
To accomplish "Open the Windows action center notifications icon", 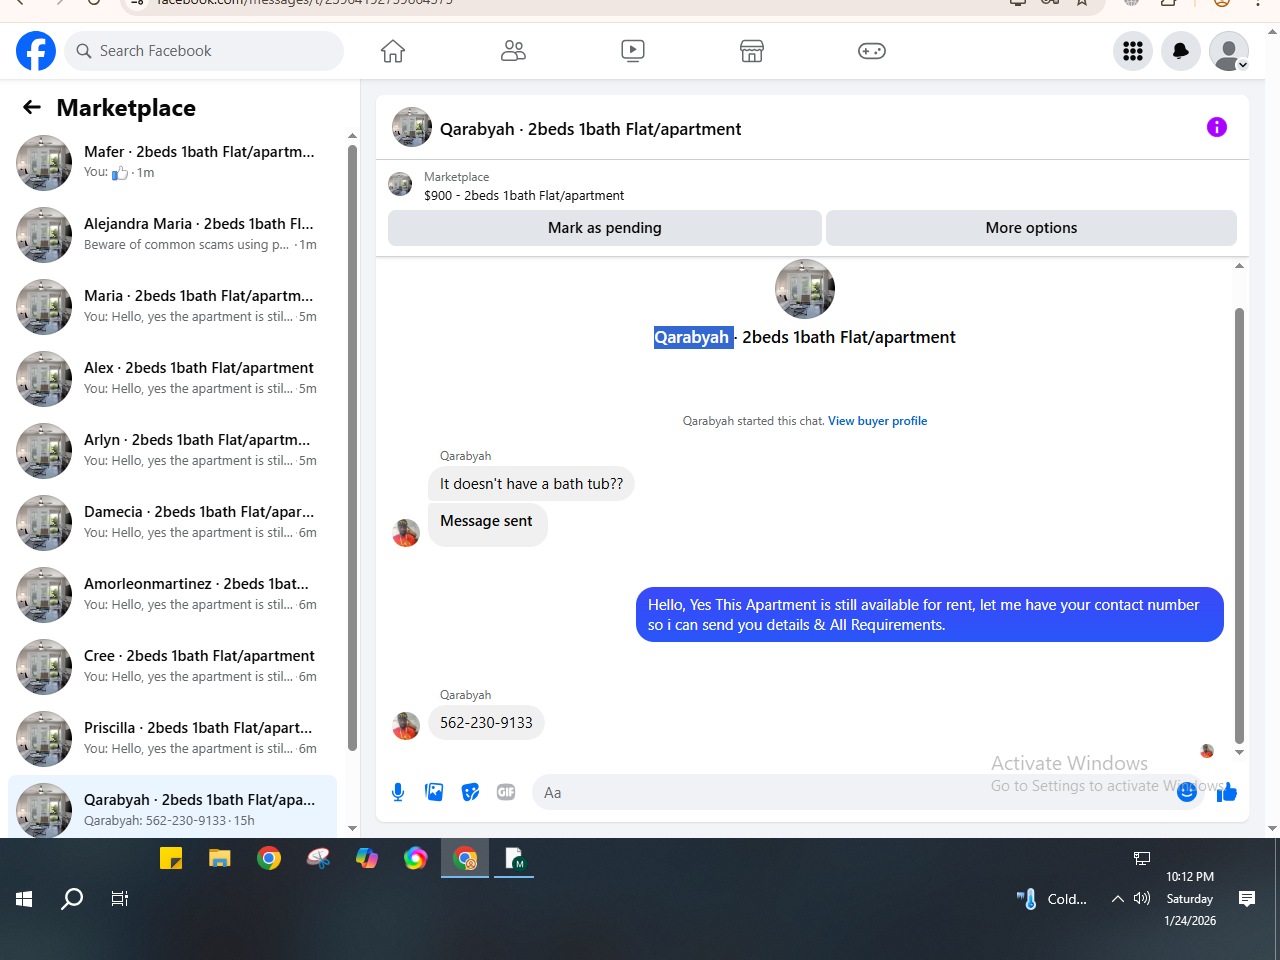I will (1247, 899).
